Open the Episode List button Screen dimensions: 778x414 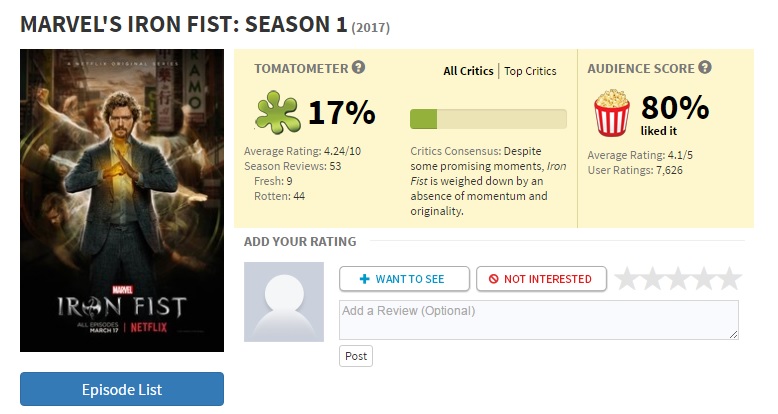pyautogui.click(x=122, y=389)
